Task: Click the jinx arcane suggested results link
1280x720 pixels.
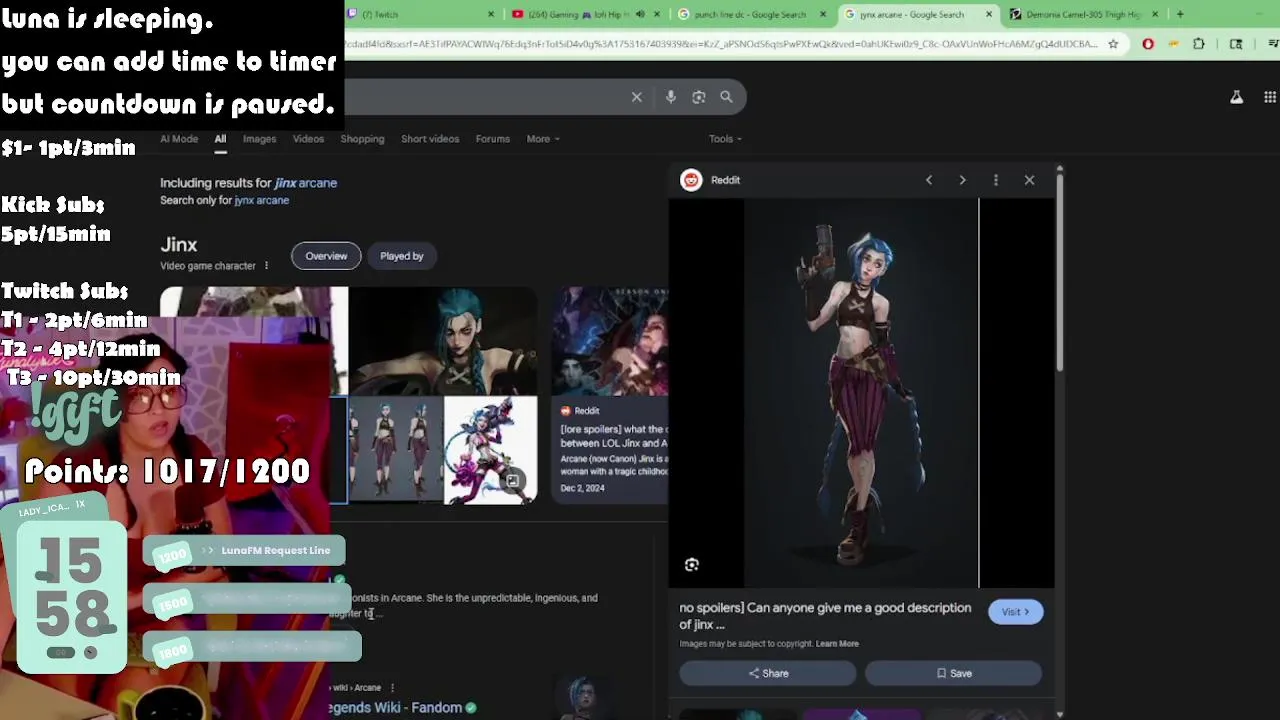Action: point(305,183)
